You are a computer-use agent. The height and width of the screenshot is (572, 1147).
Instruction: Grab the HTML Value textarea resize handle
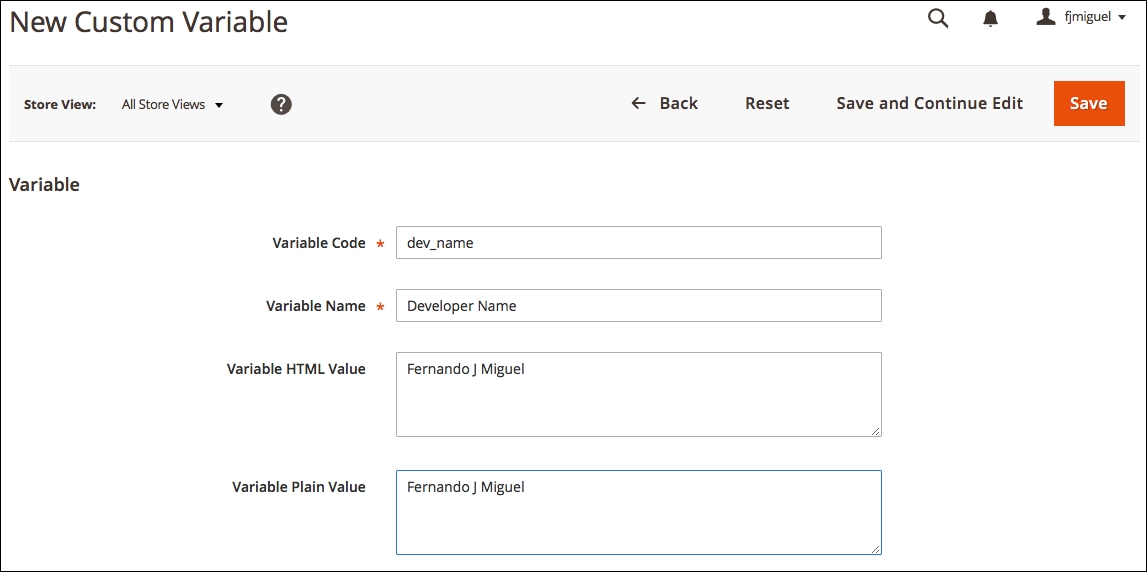pyautogui.click(x=876, y=431)
